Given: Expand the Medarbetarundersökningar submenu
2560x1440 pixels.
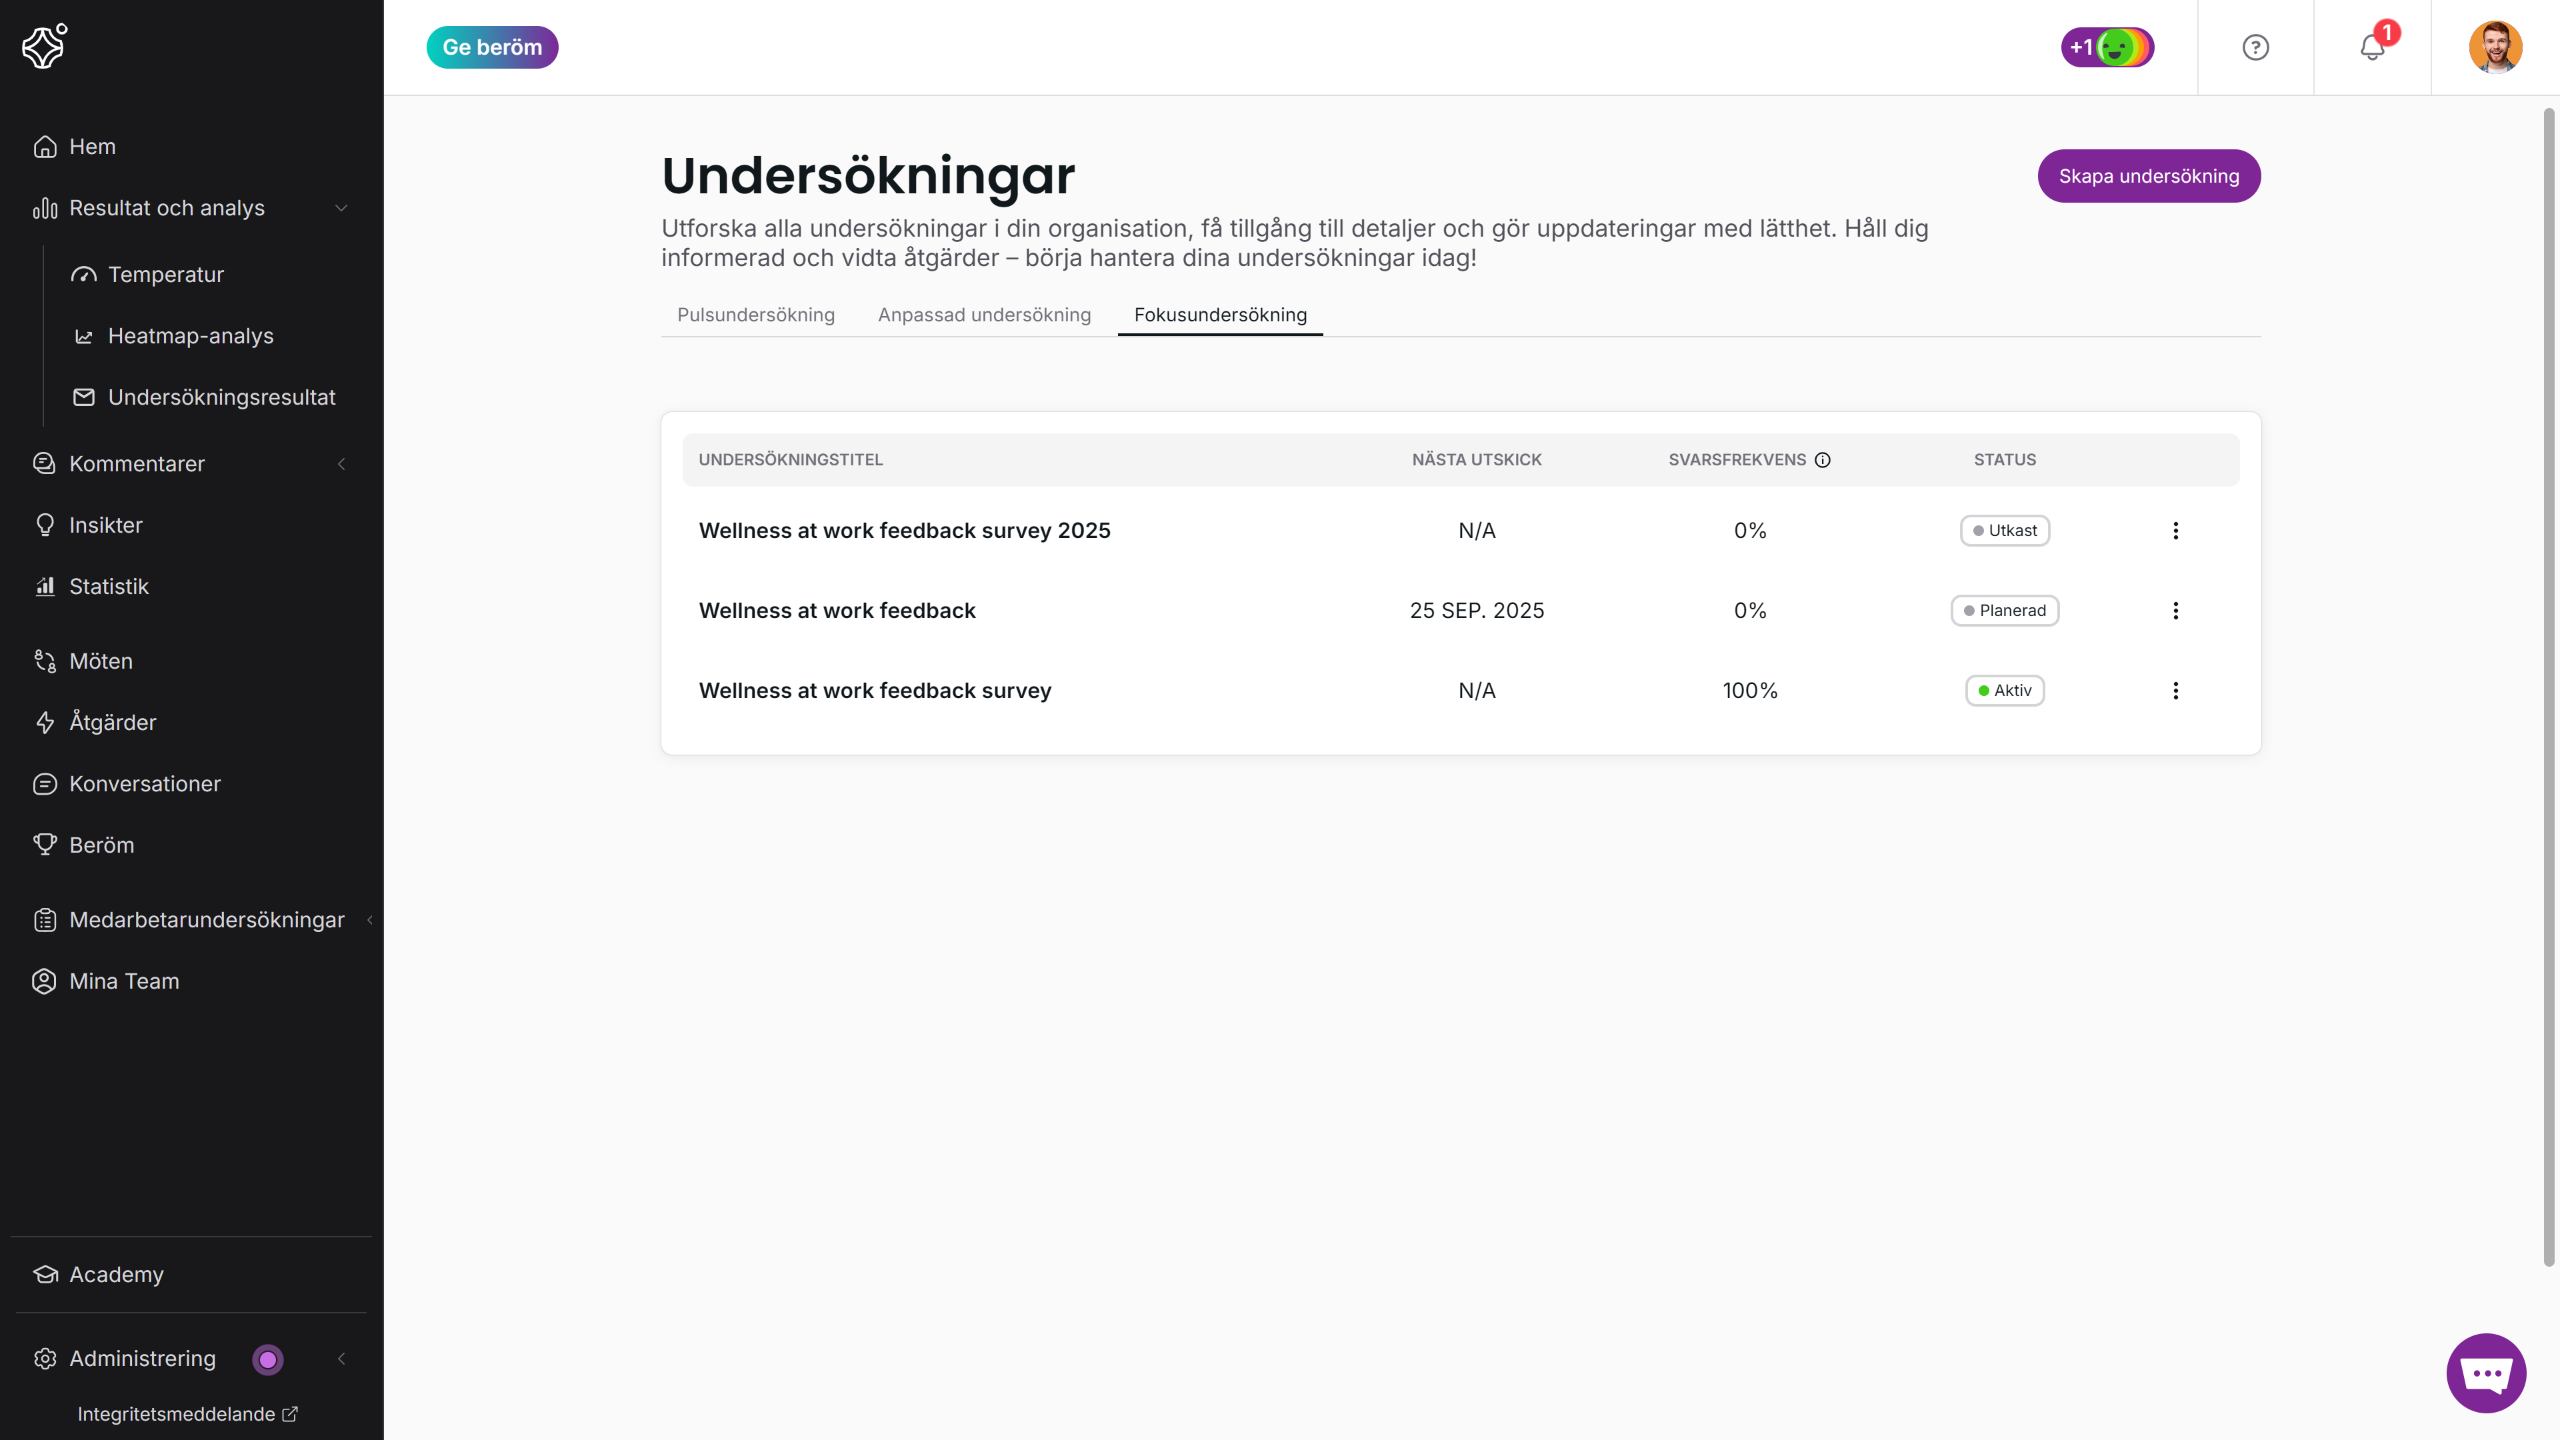Looking at the screenshot, I should pyautogui.click(x=369, y=920).
